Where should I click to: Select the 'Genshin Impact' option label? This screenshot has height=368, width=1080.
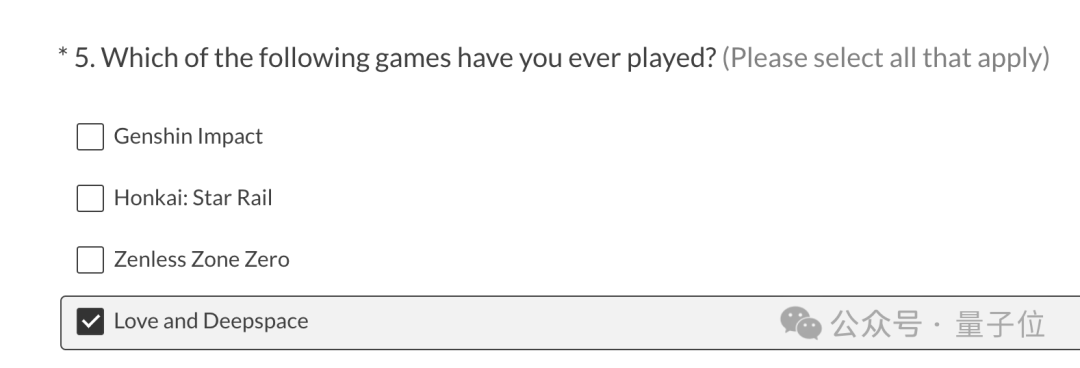[188, 136]
